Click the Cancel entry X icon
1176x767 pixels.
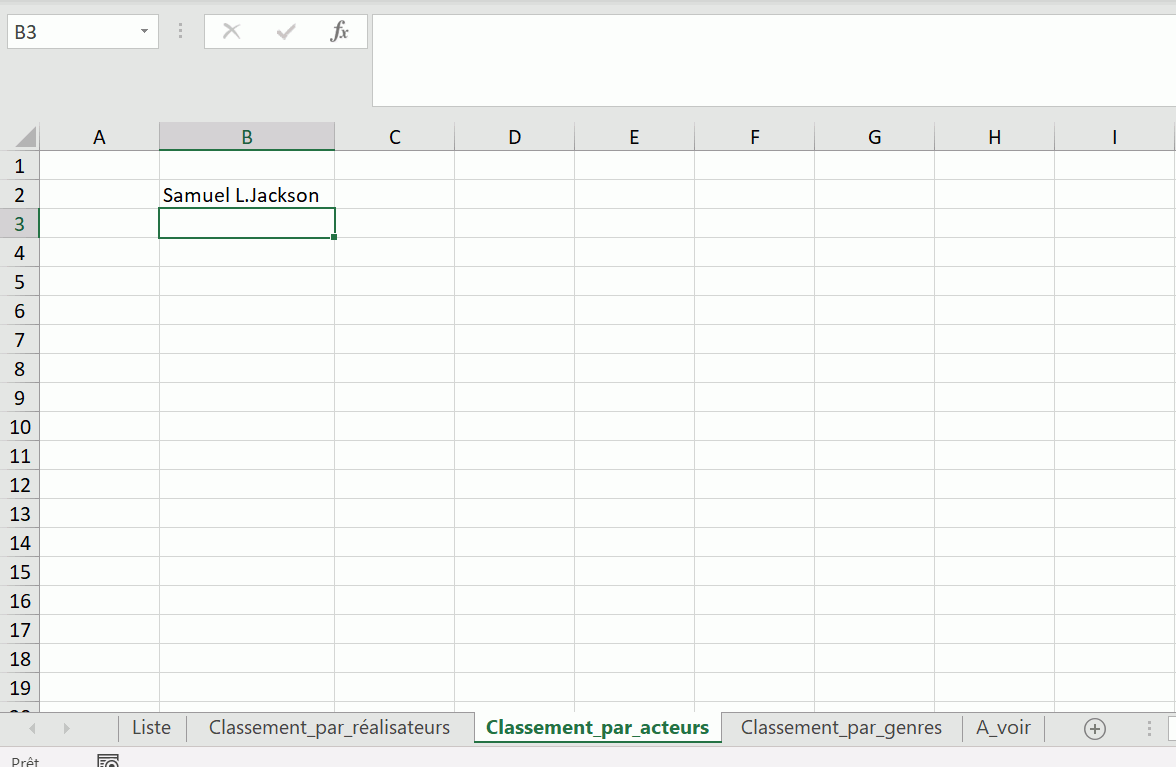coord(231,32)
